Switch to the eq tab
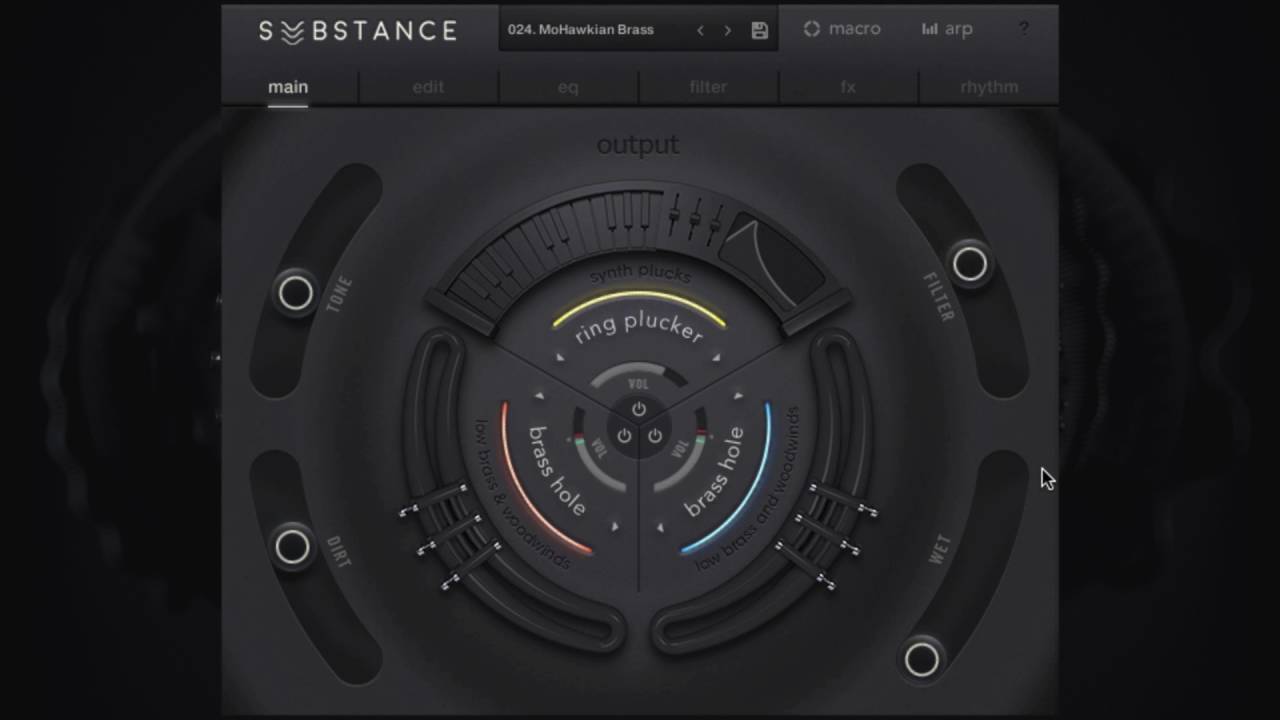The width and height of the screenshot is (1280, 720). click(568, 87)
